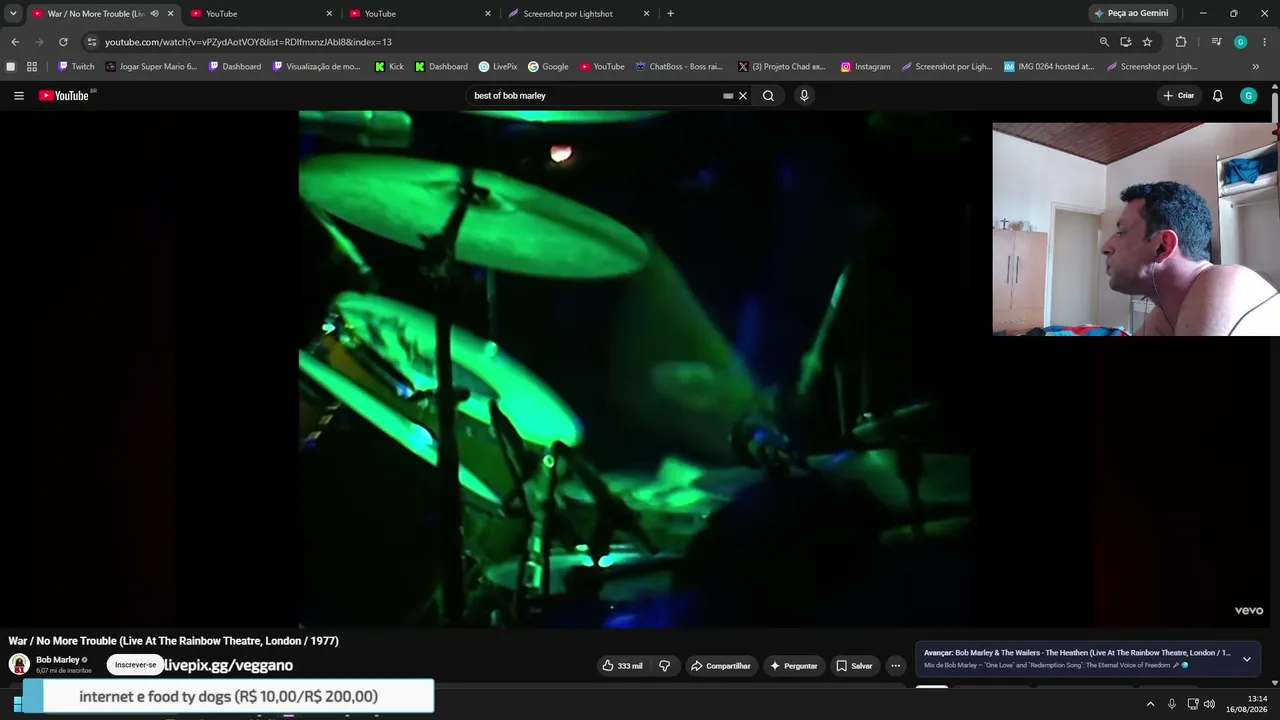1280x720 pixels.
Task: Open more actions ellipsis under the video
Action: pyautogui.click(x=896, y=666)
